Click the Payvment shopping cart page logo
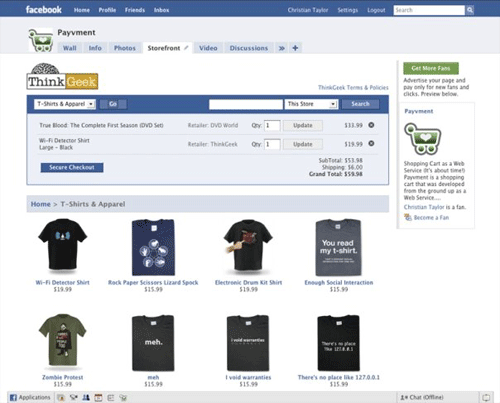The width and height of the screenshot is (500, 403). 40,40
